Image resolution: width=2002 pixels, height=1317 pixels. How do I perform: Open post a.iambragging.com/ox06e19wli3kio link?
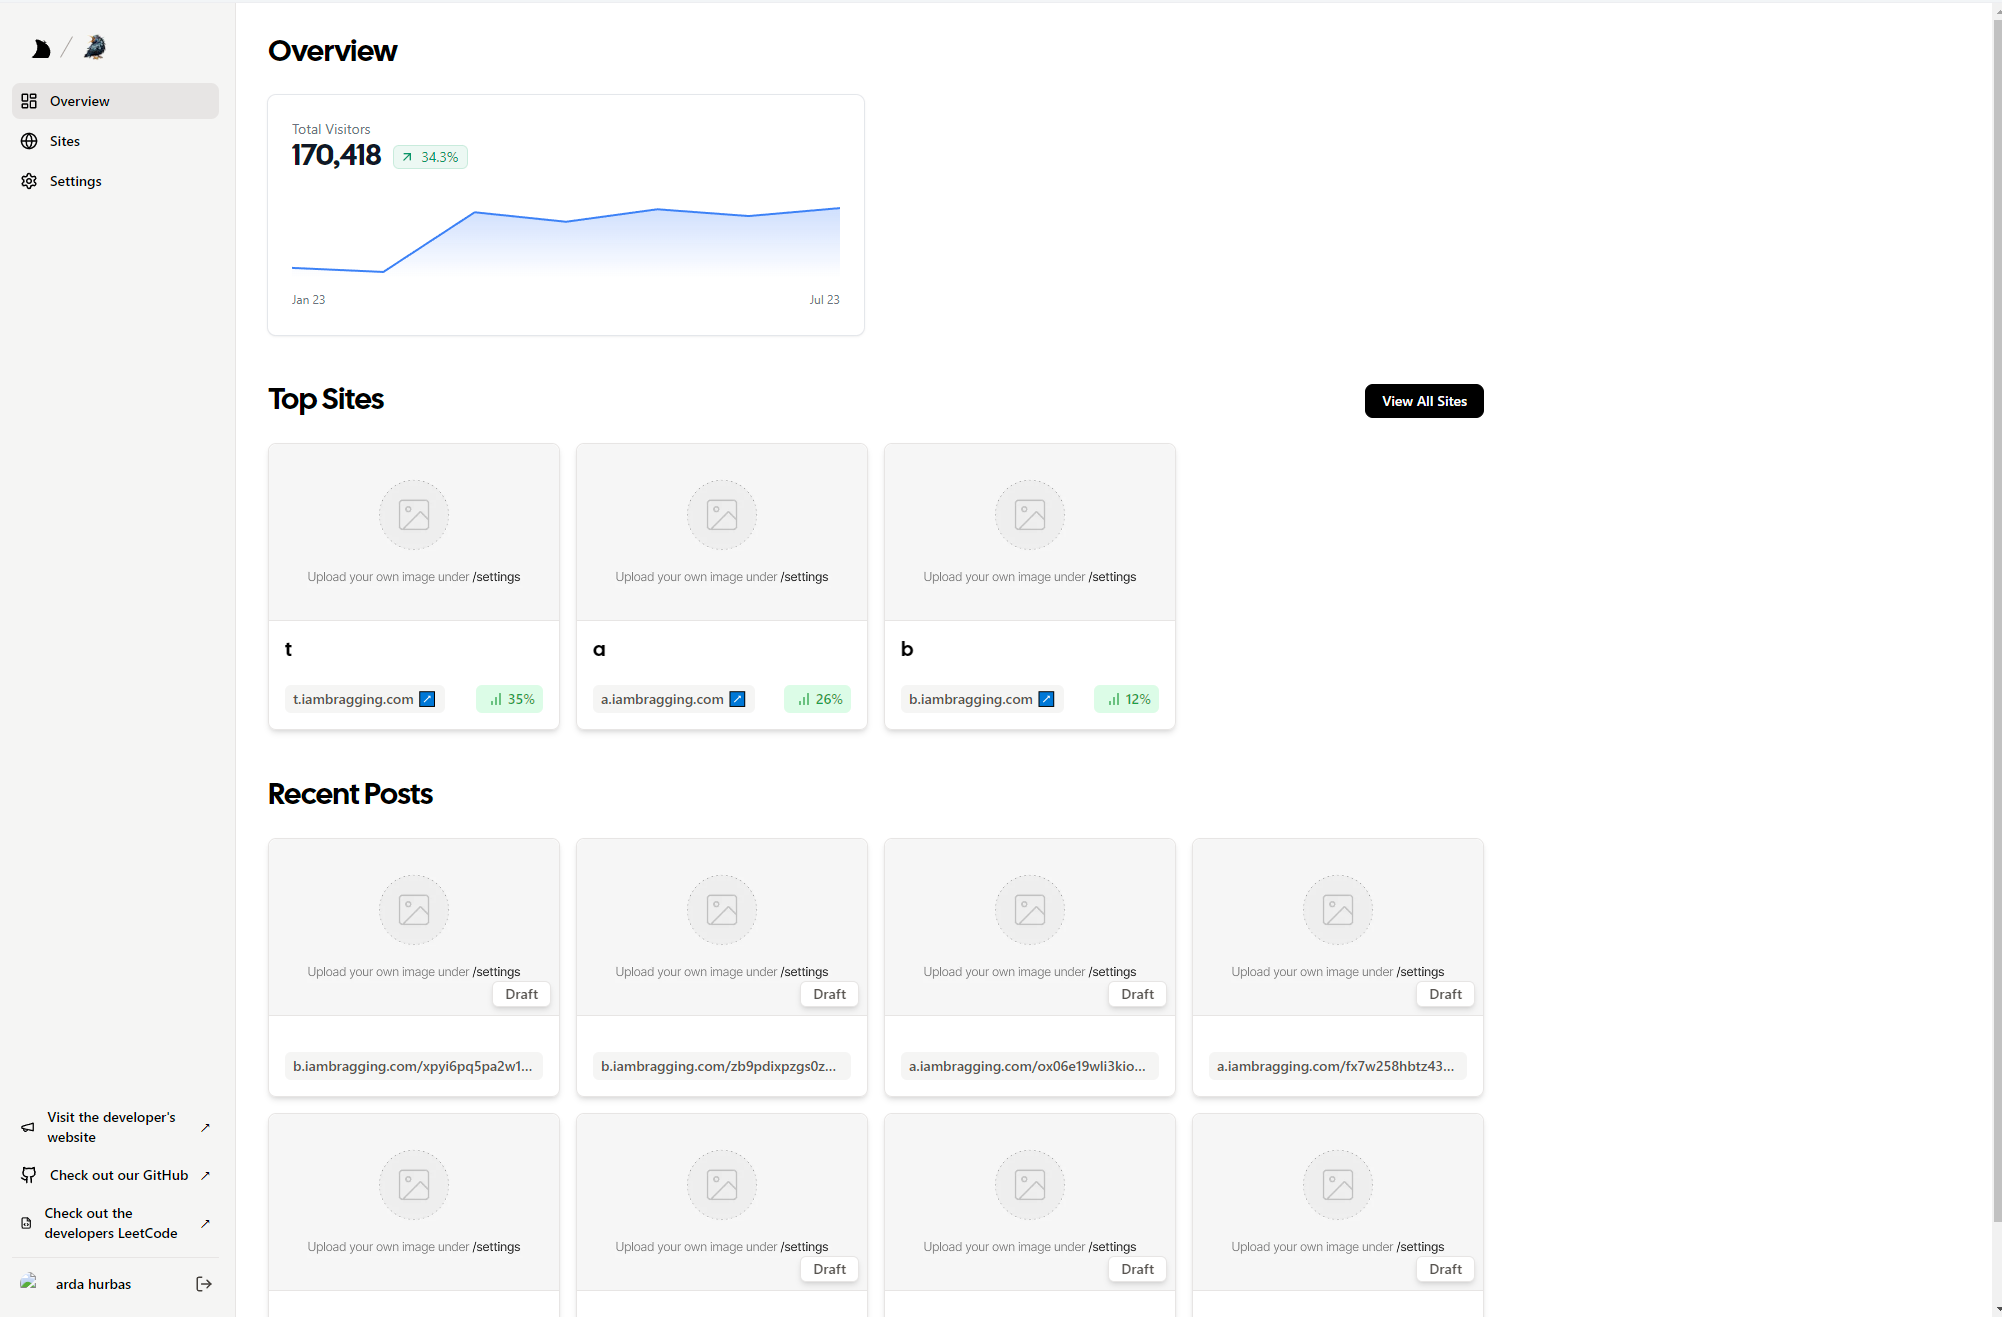click(x=1028, y=1066)
